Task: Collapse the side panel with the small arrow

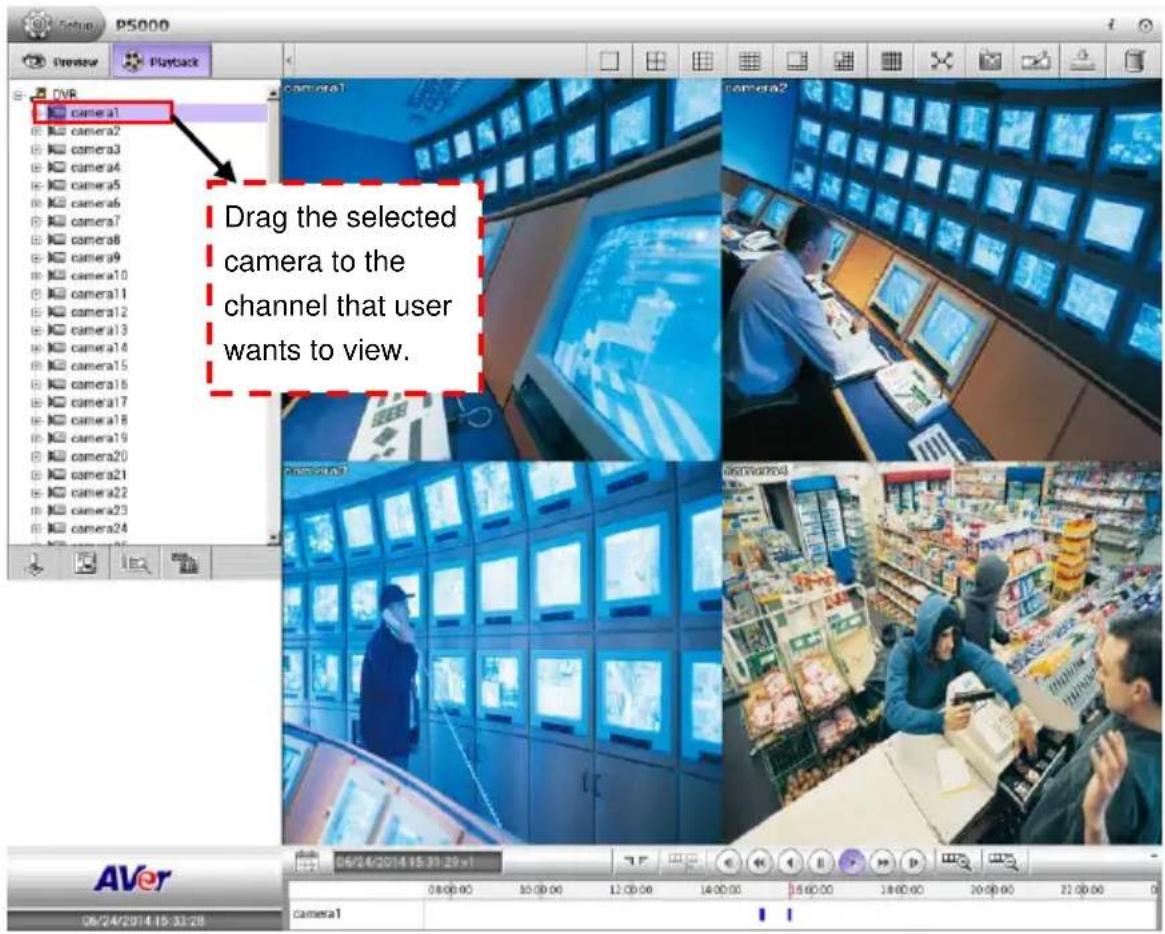Action: tap(288, 61)
